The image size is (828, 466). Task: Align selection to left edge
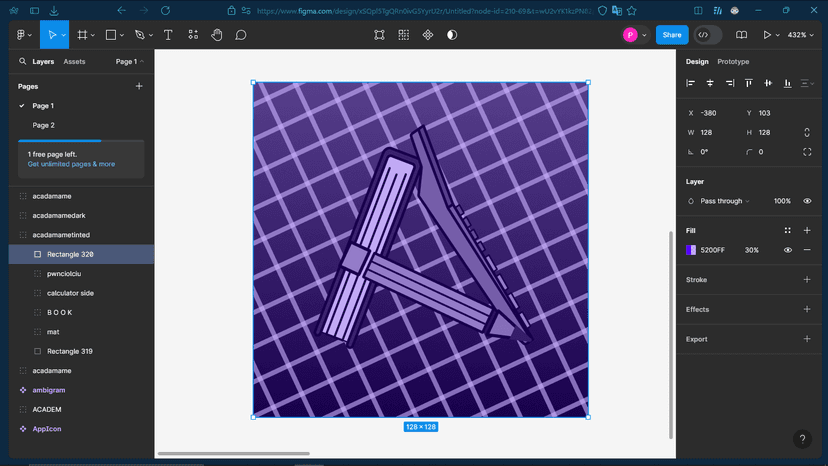(x=691, y=83)
